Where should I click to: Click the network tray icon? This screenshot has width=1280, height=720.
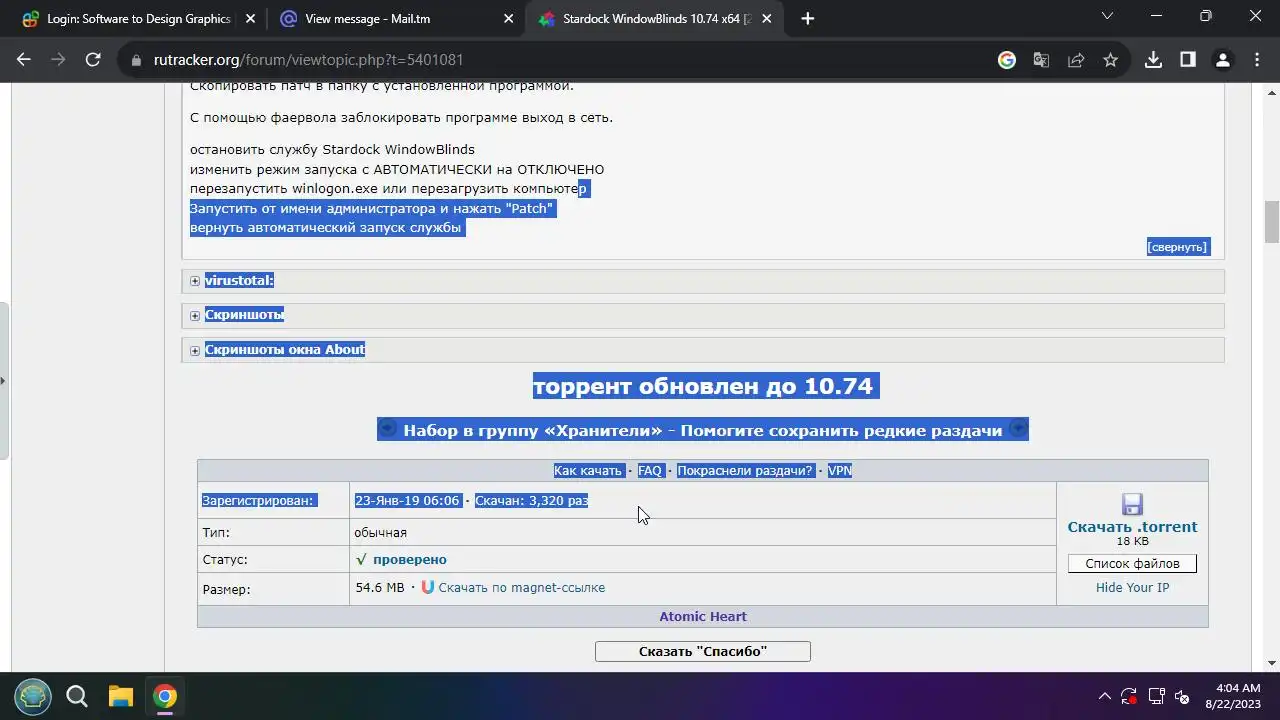click(1156, 696)
